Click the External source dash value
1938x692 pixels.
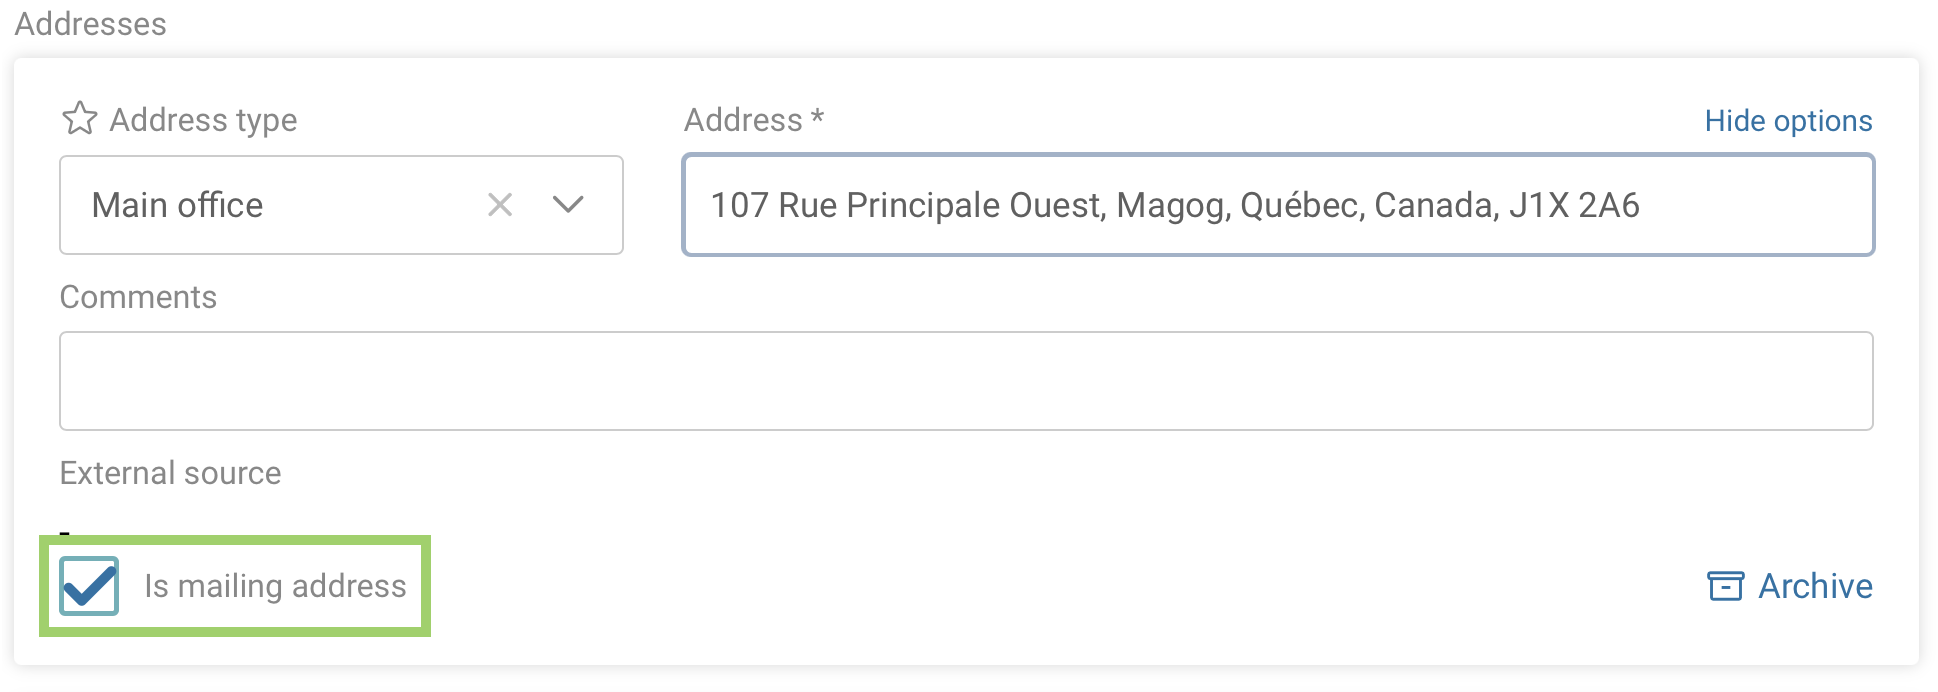(x=65, y=532)
